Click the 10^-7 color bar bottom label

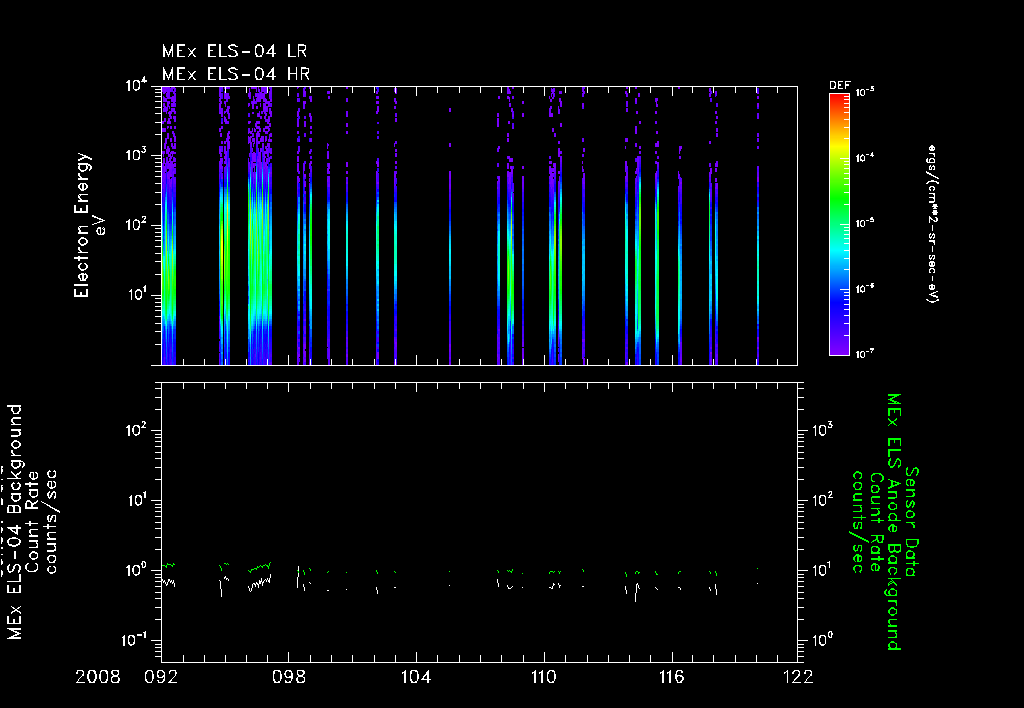tap(865, 354)
